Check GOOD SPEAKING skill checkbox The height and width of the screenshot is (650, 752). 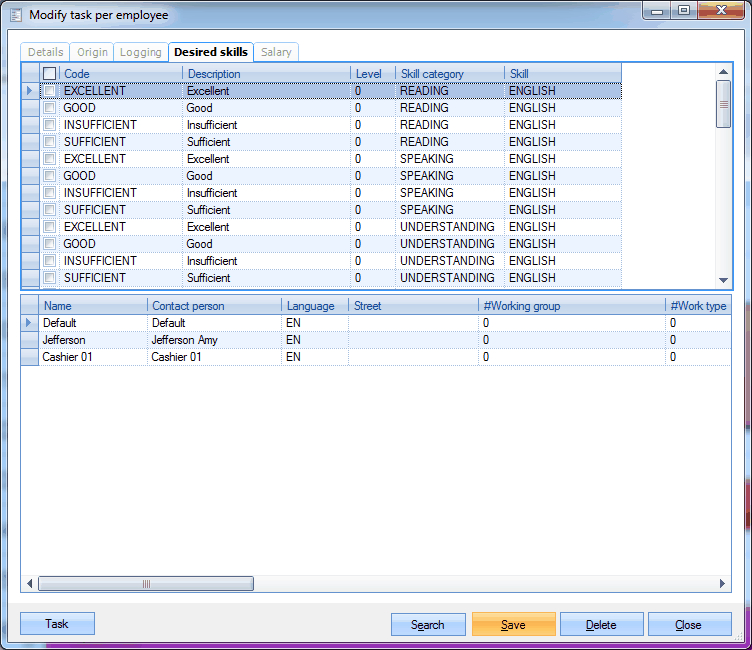[x=49, y=176]
